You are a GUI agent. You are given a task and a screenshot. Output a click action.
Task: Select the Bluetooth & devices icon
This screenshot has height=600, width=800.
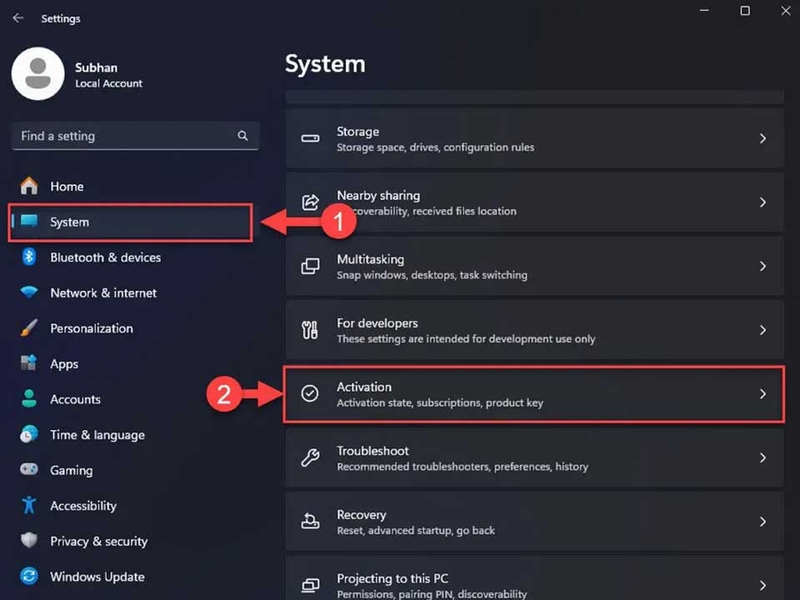coord(26,257)
